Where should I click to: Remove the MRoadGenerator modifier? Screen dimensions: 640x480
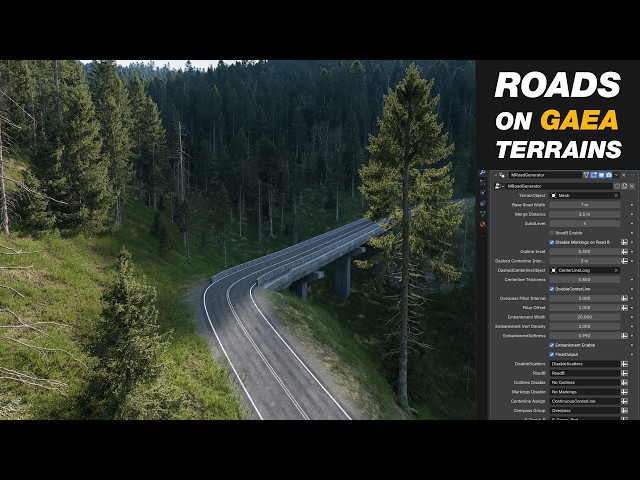624,175
